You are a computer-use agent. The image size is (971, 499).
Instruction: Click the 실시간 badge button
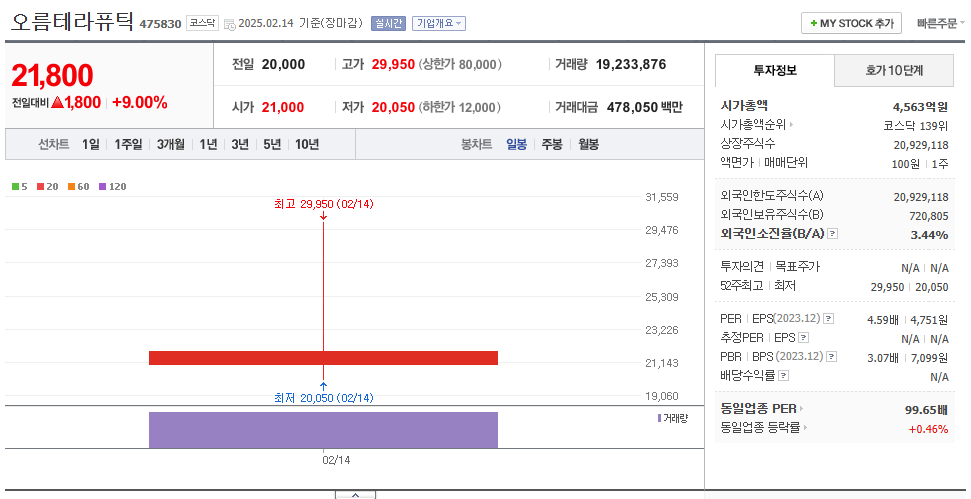pyautogui.click(x=388, y=24)
